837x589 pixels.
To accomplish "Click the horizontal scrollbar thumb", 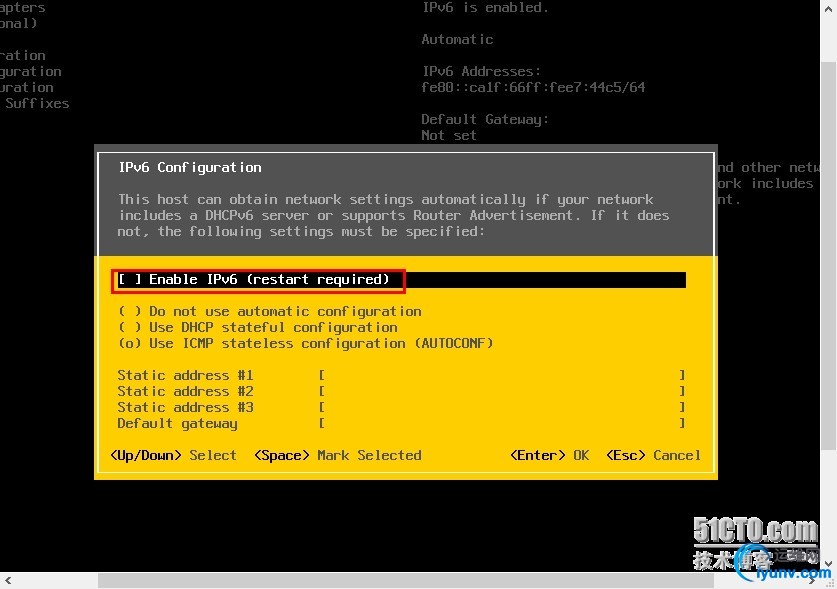I will click(406, 580).
